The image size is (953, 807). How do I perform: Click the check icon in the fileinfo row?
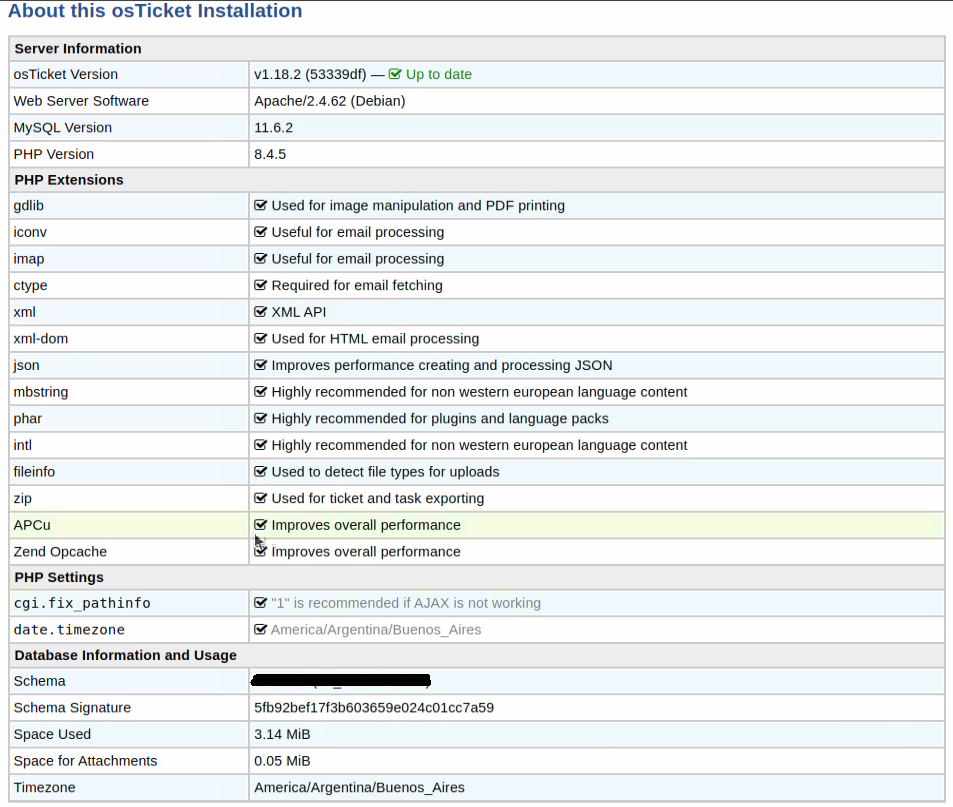(x=261, y=471)
